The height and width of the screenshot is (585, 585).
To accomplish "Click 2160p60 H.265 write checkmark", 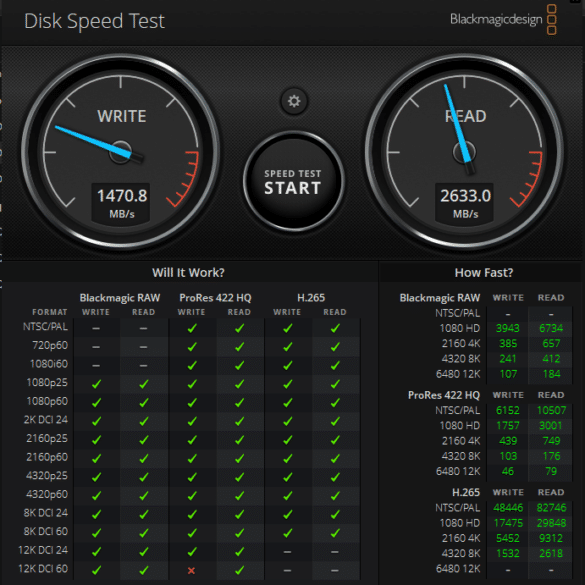I will pyautogui.click(x=287, y=458).
